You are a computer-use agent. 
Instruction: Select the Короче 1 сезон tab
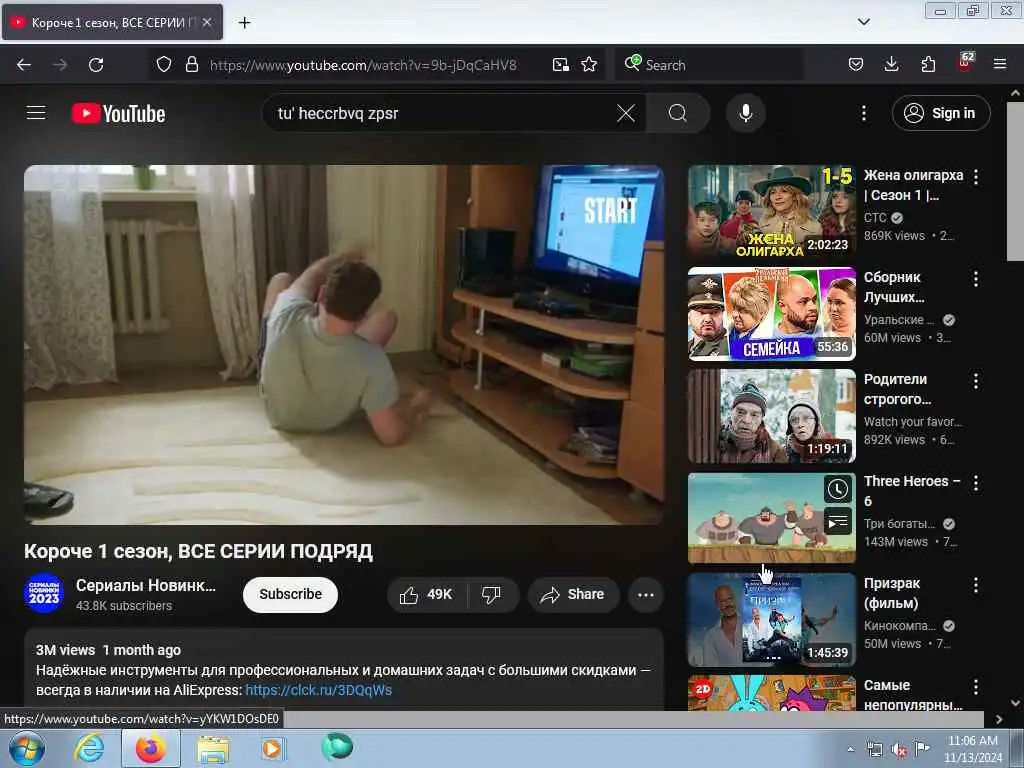coord(112,23)
